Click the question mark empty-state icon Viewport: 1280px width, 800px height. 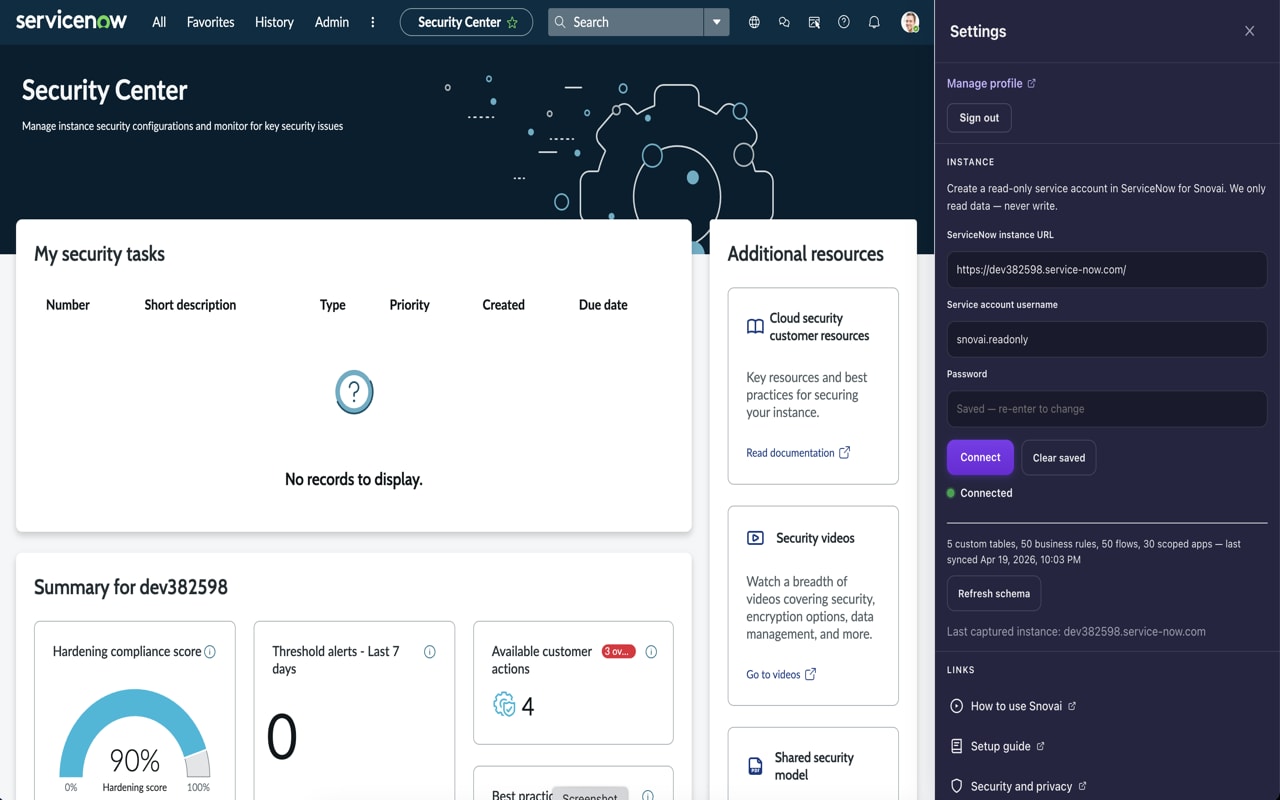[354, 392]
